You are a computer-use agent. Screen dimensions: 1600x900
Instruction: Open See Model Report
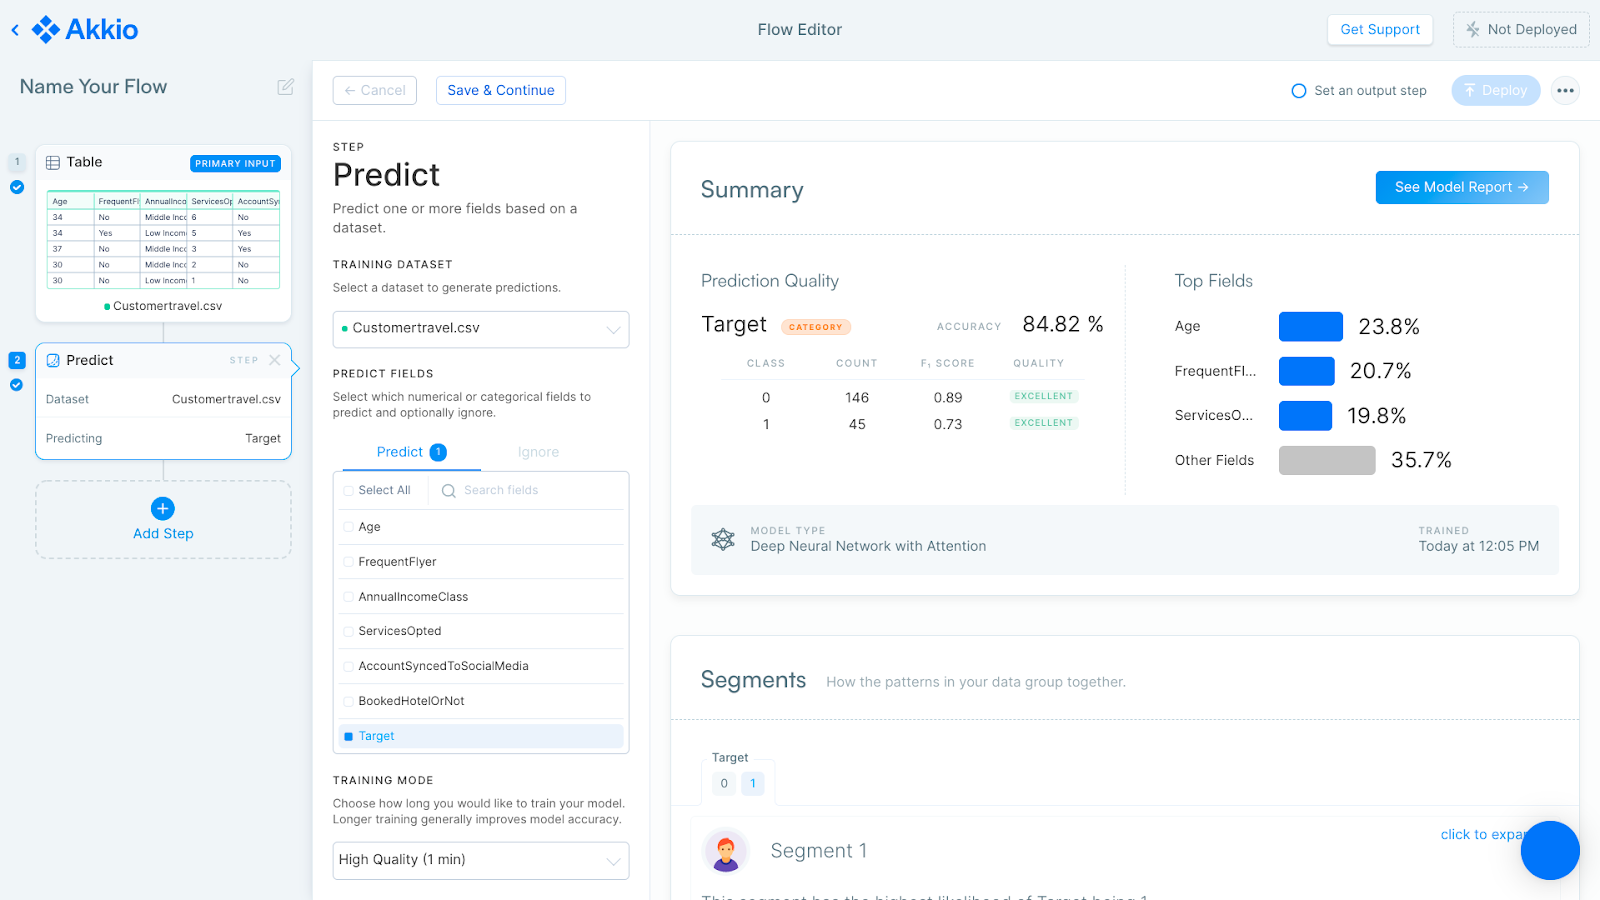1461,187
